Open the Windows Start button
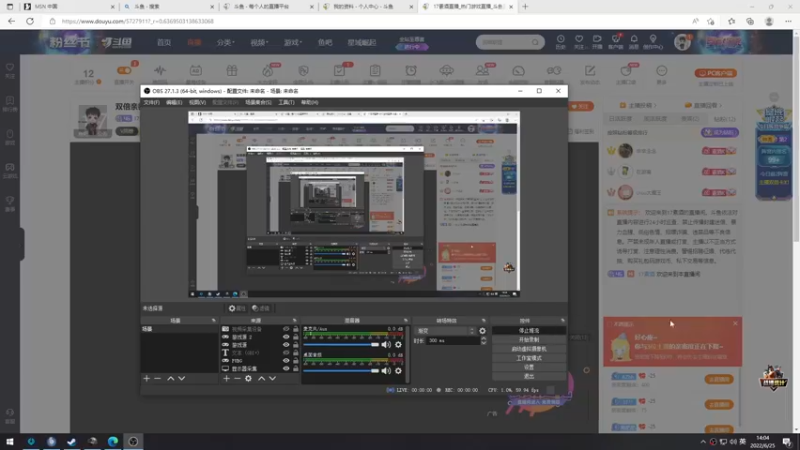800x450 pixels. 10,441
